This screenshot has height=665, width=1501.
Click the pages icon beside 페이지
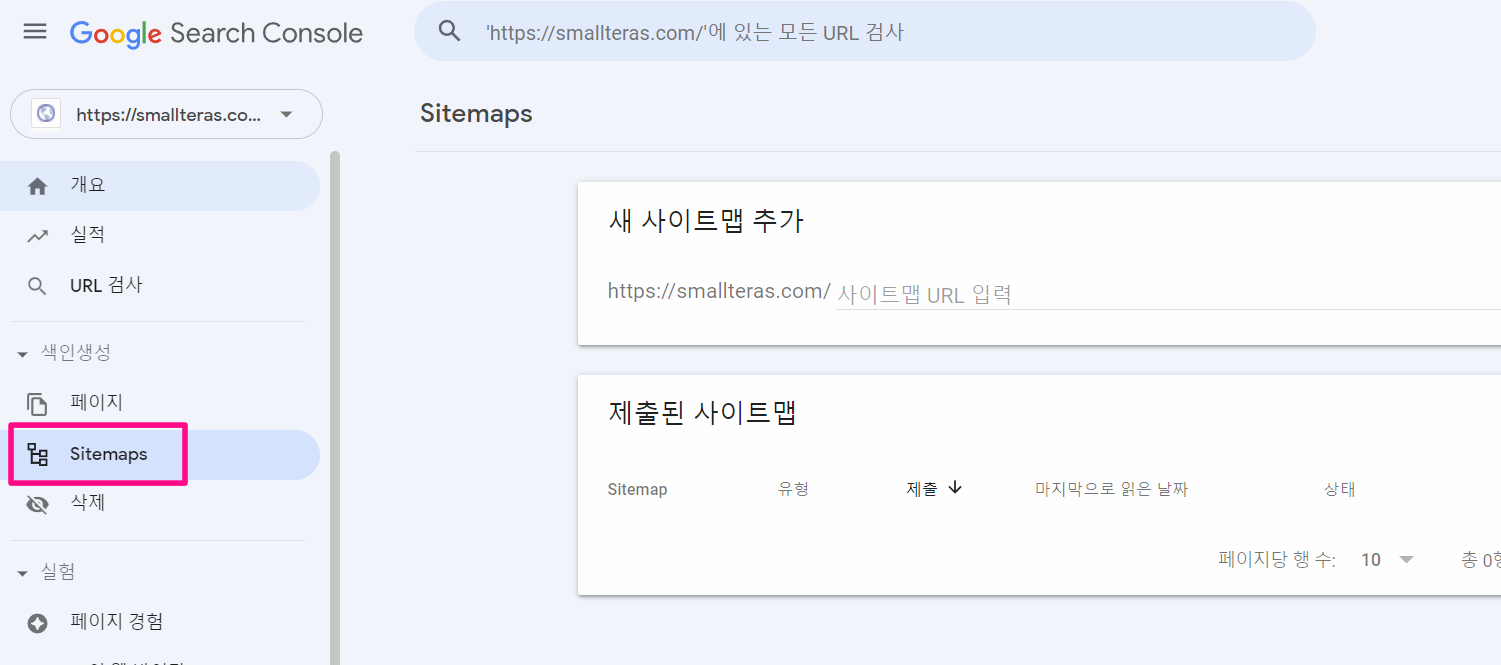coord(38,404)
